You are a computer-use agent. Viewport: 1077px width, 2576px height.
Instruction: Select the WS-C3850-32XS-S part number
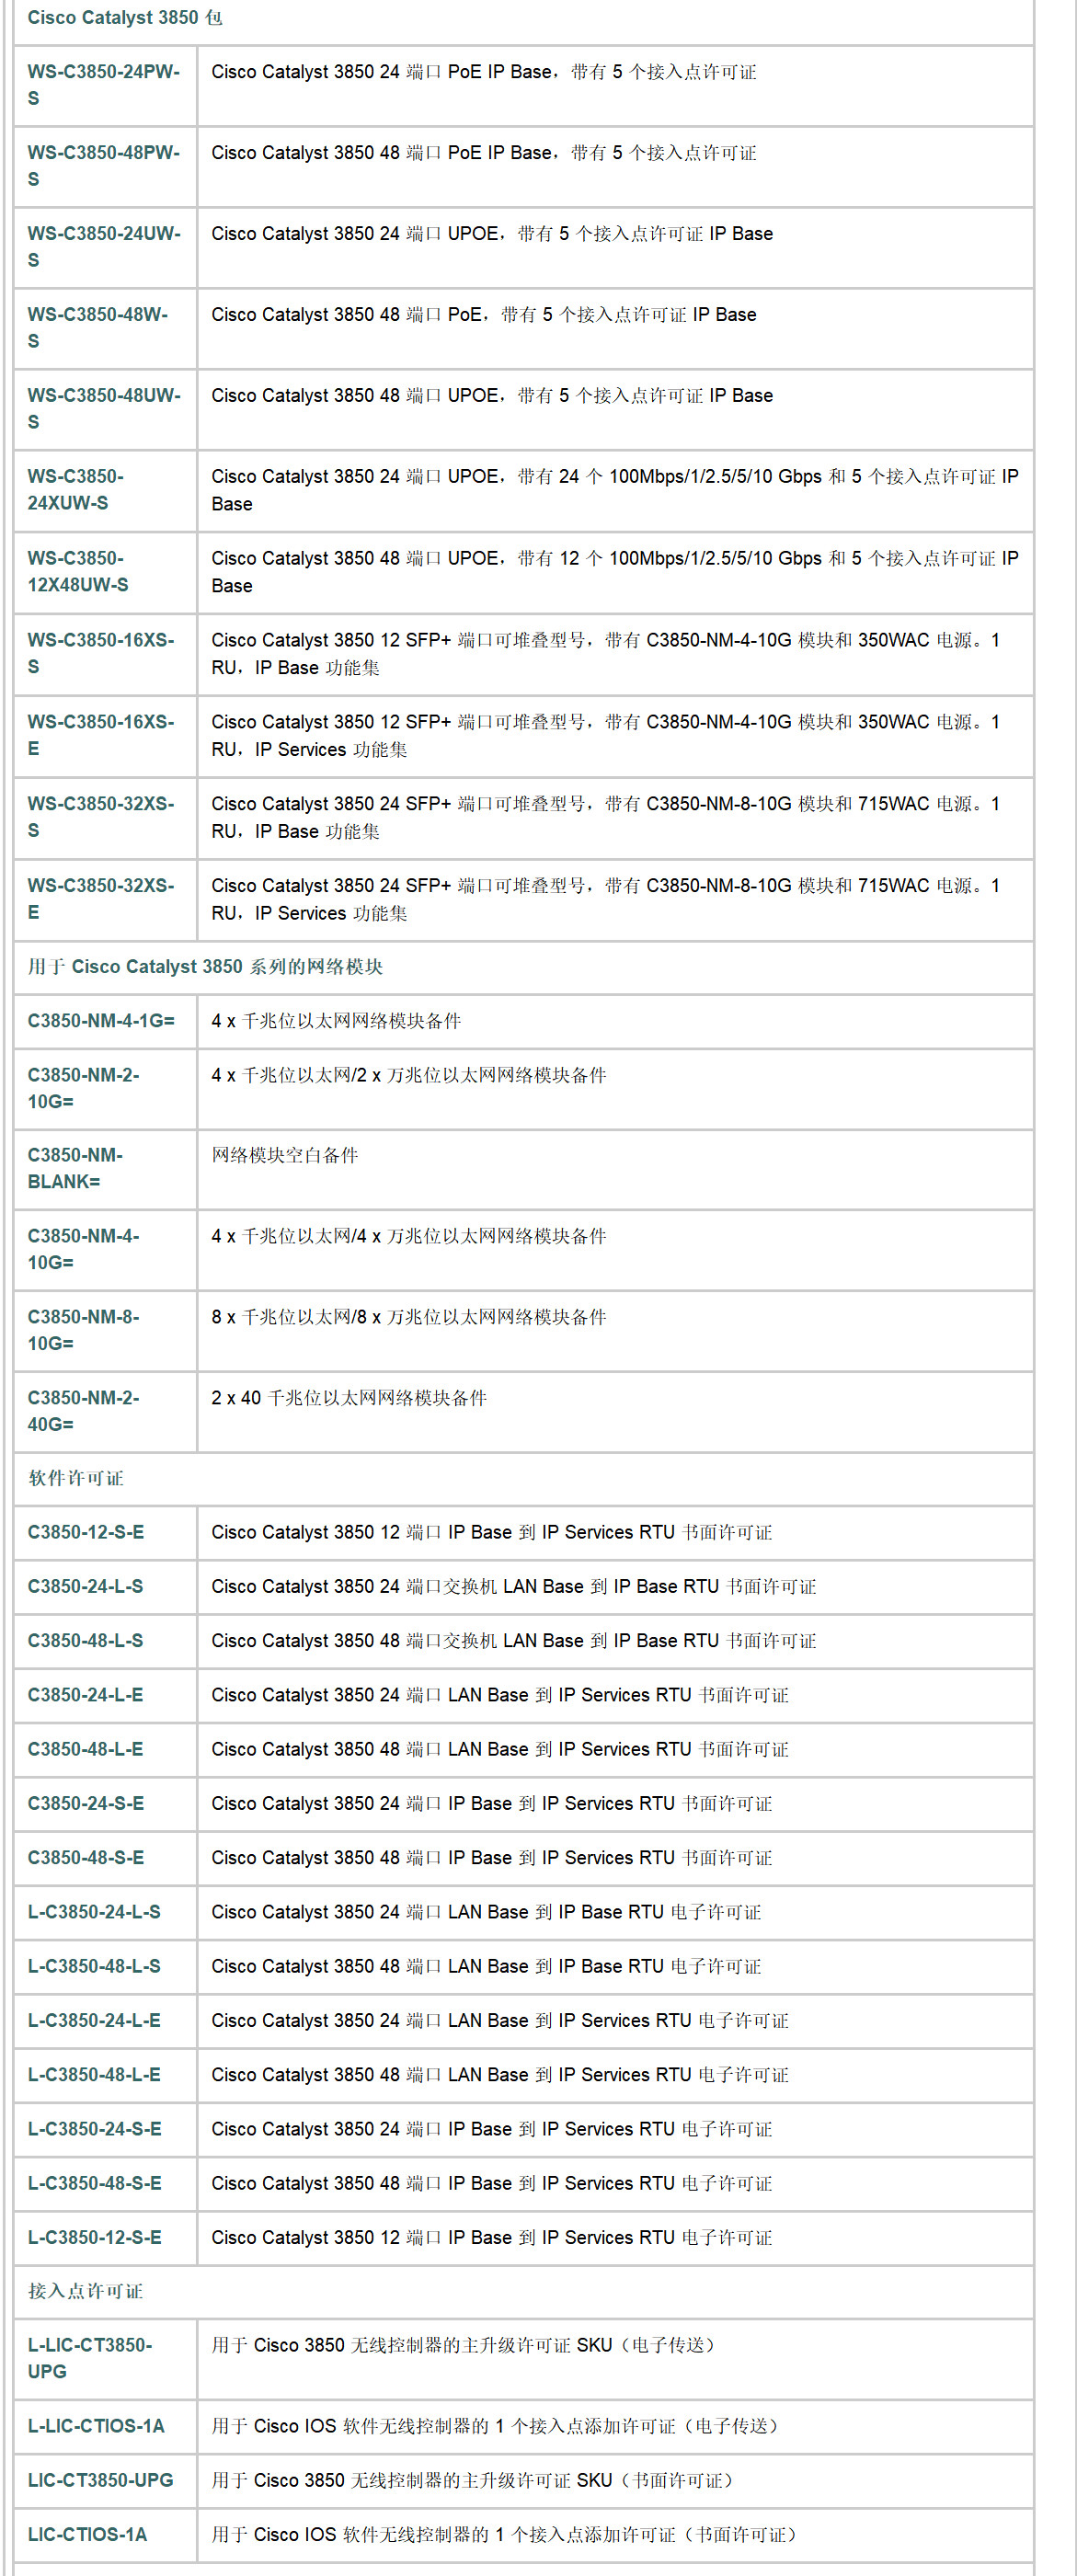coord(100,817)
